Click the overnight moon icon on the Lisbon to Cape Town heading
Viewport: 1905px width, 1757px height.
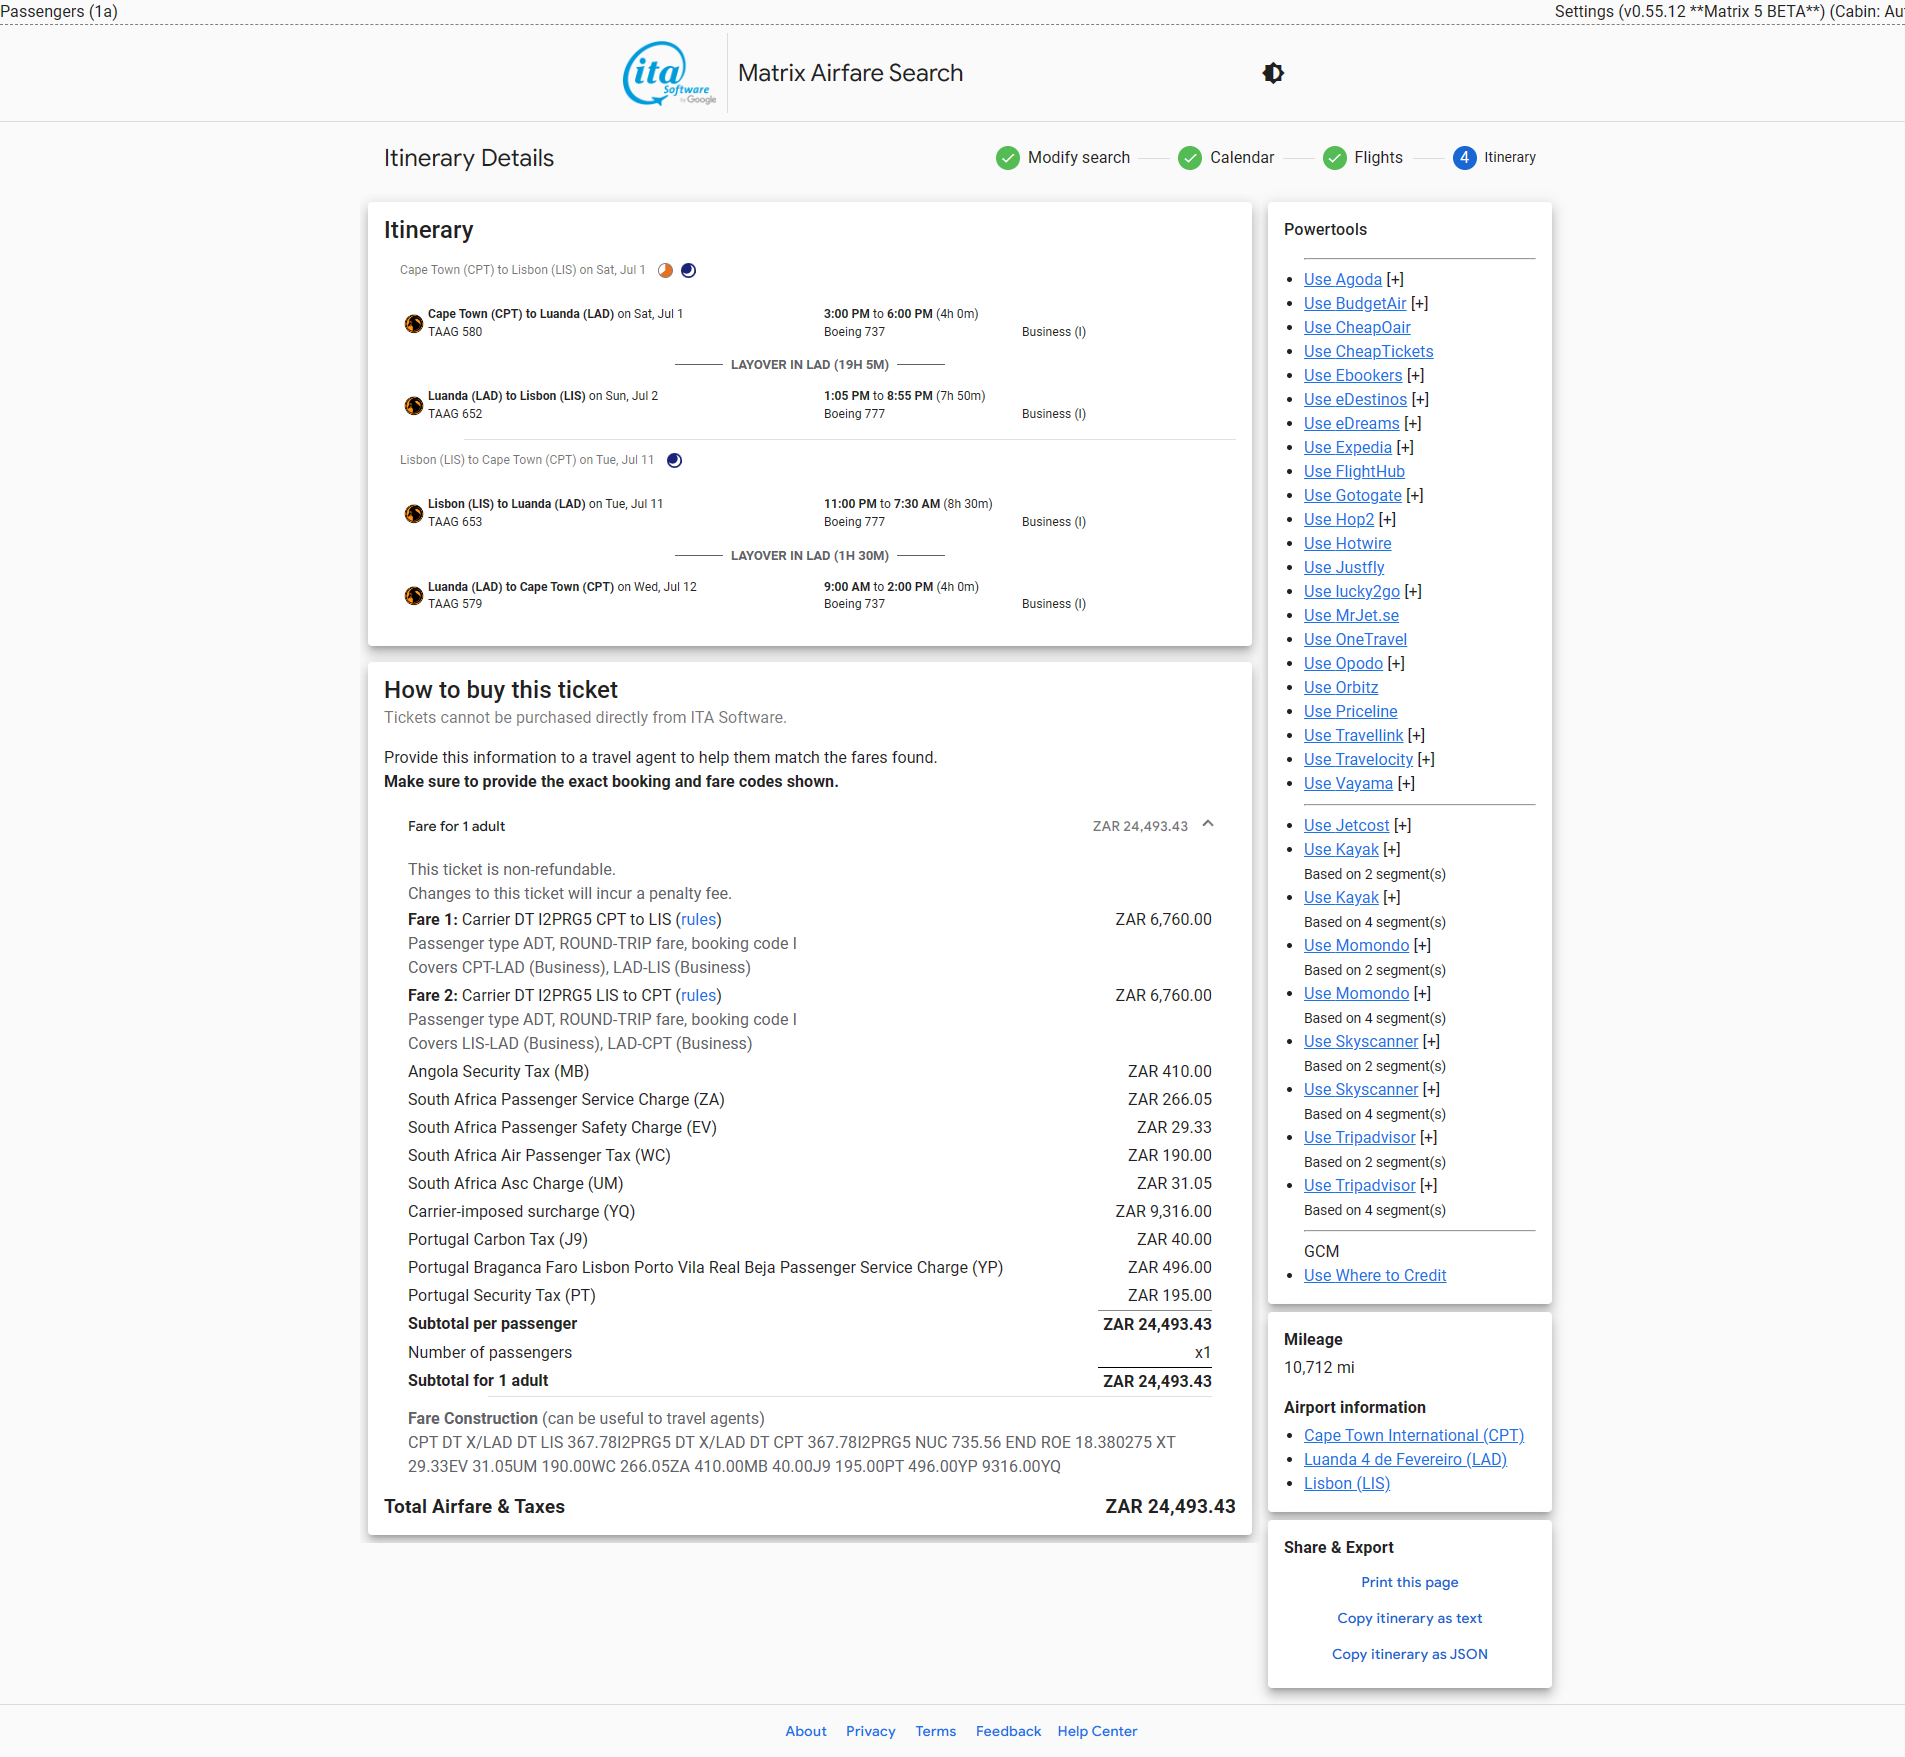tap(674, 460)
